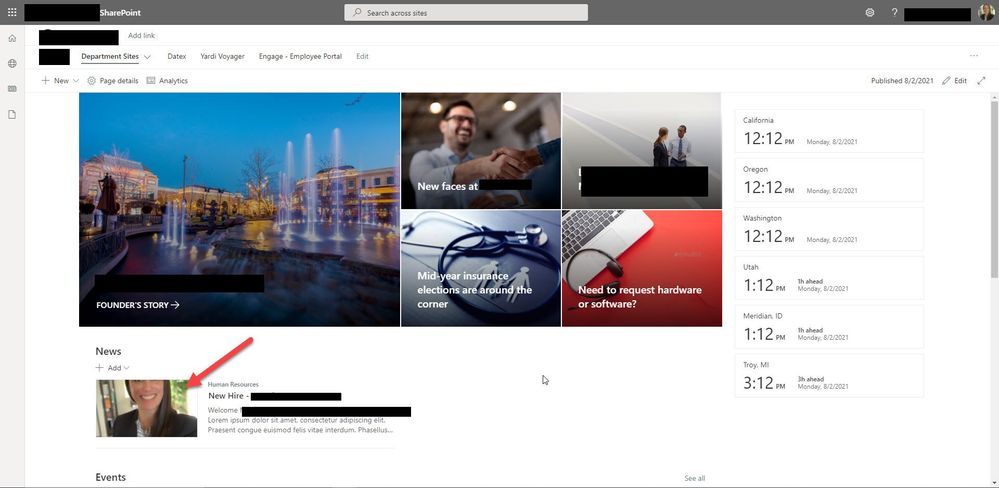Click See all for Events
999x488 pixels.
pyautogui.click(x=694, y=478)
